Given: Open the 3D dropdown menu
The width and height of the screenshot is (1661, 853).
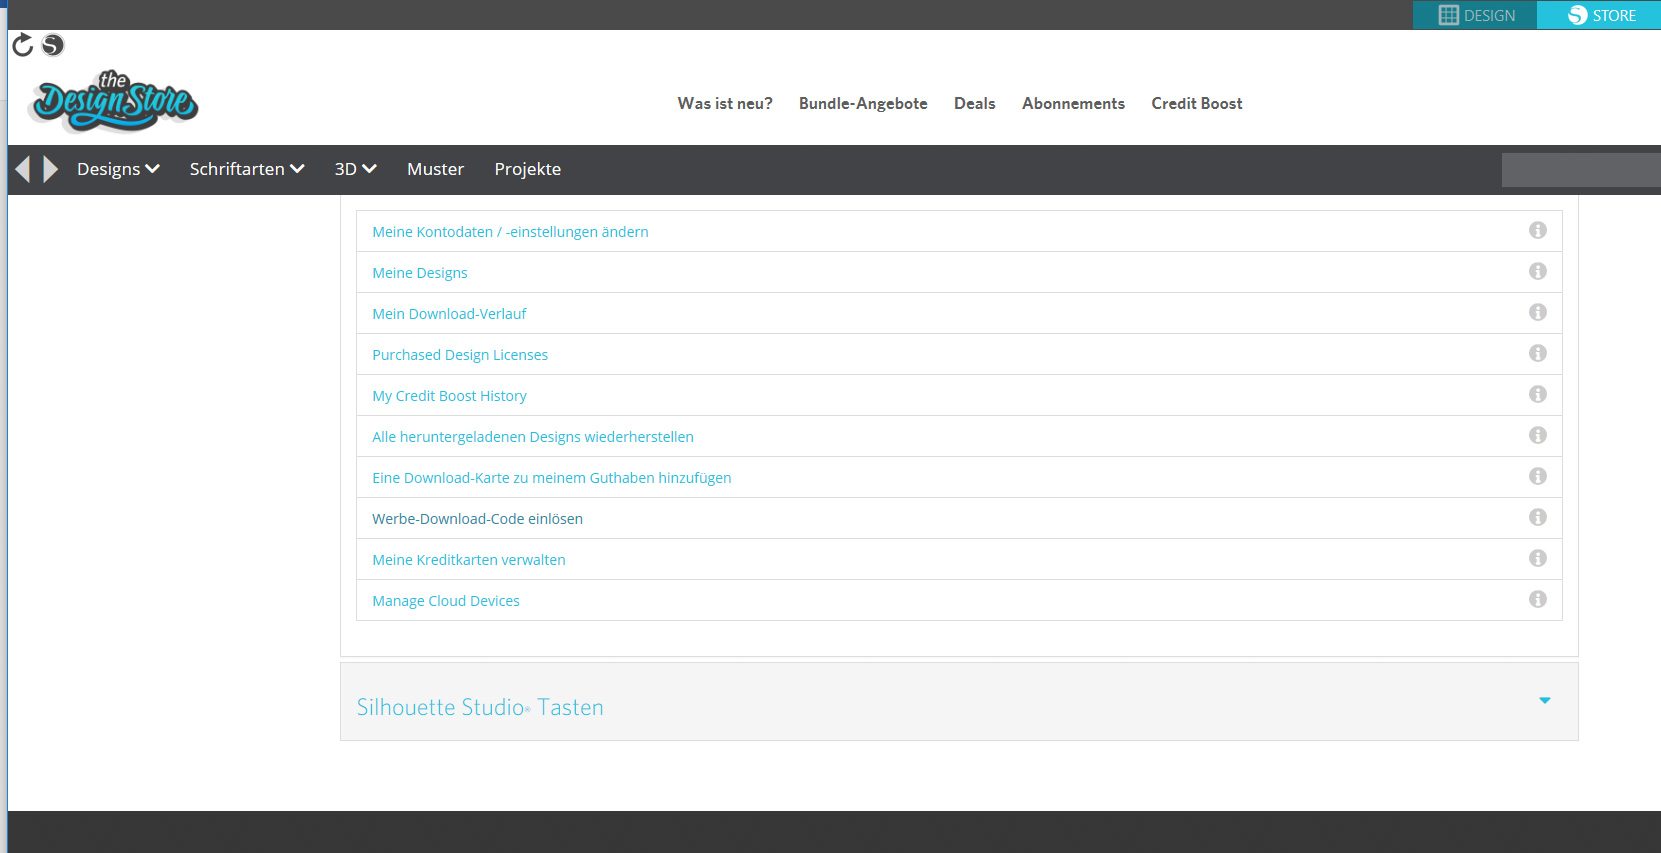Looking at the screenshot, I should click(355, 169).
